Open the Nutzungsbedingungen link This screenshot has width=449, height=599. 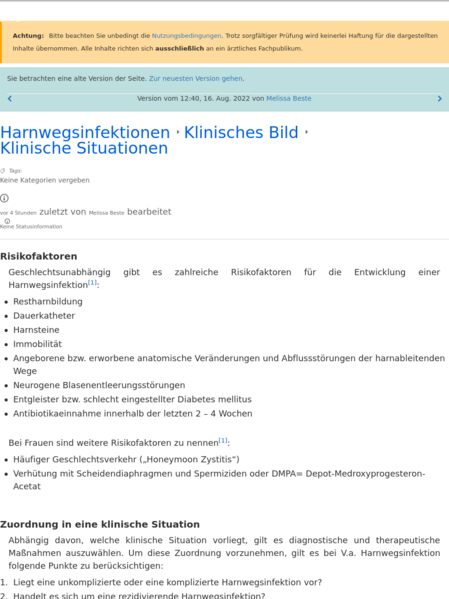tap(186, 36)
